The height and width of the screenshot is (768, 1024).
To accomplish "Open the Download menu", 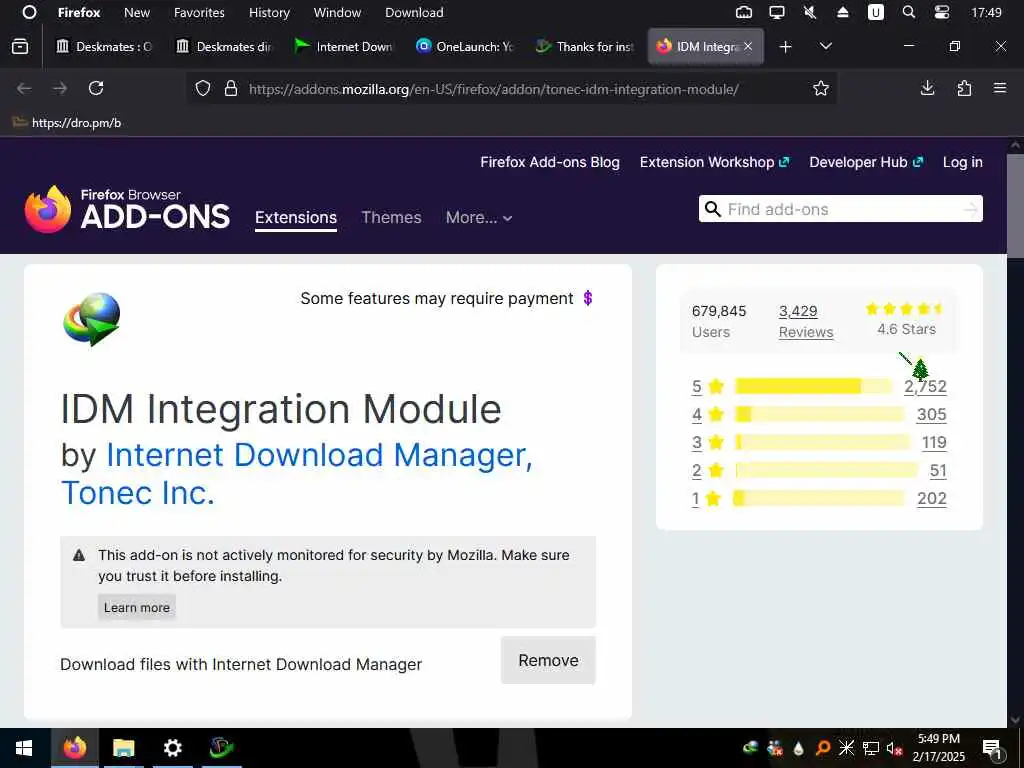I will 414,12.
